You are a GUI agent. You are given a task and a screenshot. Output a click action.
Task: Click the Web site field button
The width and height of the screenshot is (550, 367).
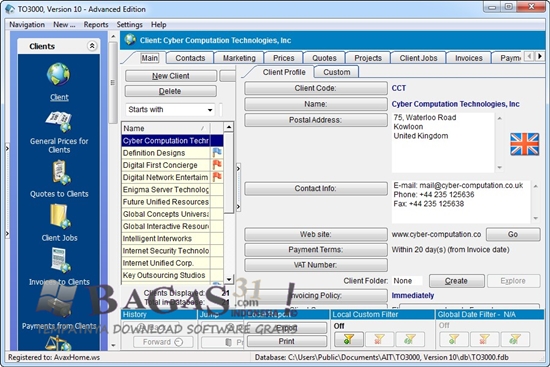click(316, 234)
